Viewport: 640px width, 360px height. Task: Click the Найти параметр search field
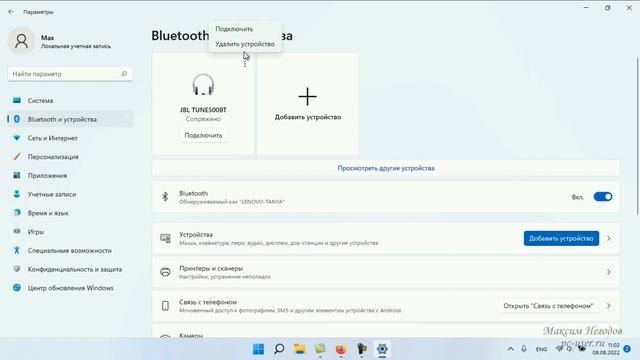click(70, 74)
